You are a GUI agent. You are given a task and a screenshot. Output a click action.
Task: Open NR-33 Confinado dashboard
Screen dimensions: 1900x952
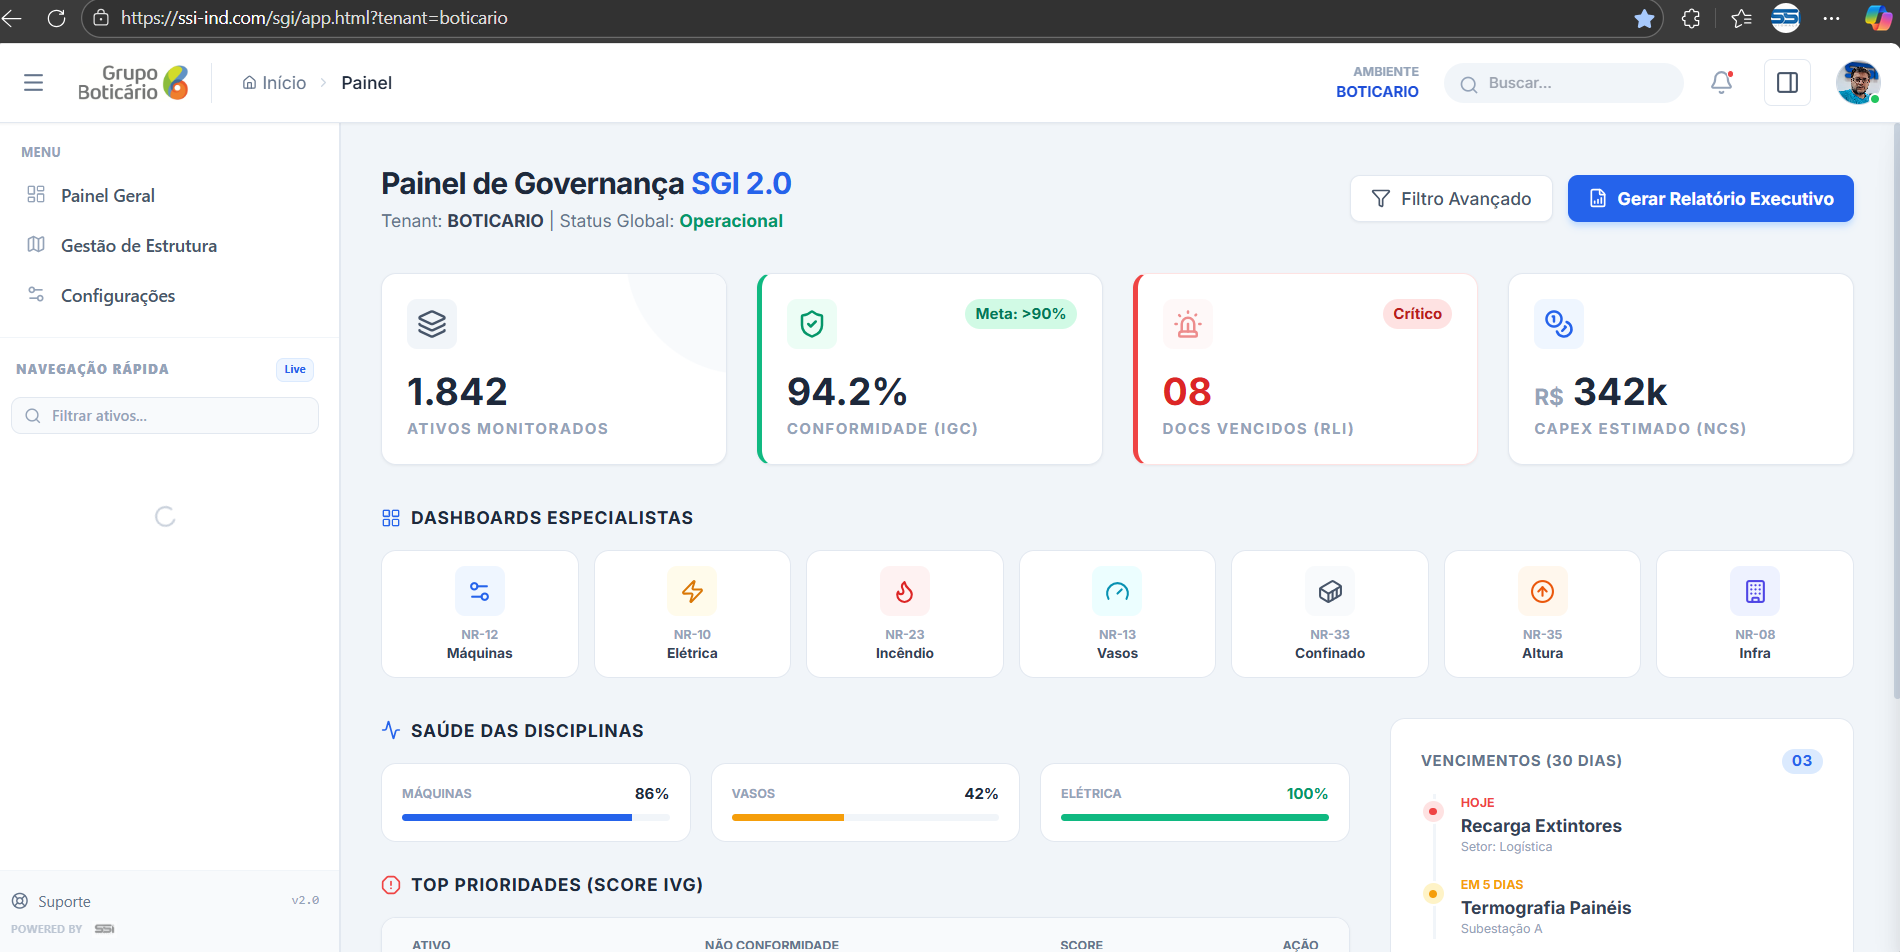tap(1330, 614)
